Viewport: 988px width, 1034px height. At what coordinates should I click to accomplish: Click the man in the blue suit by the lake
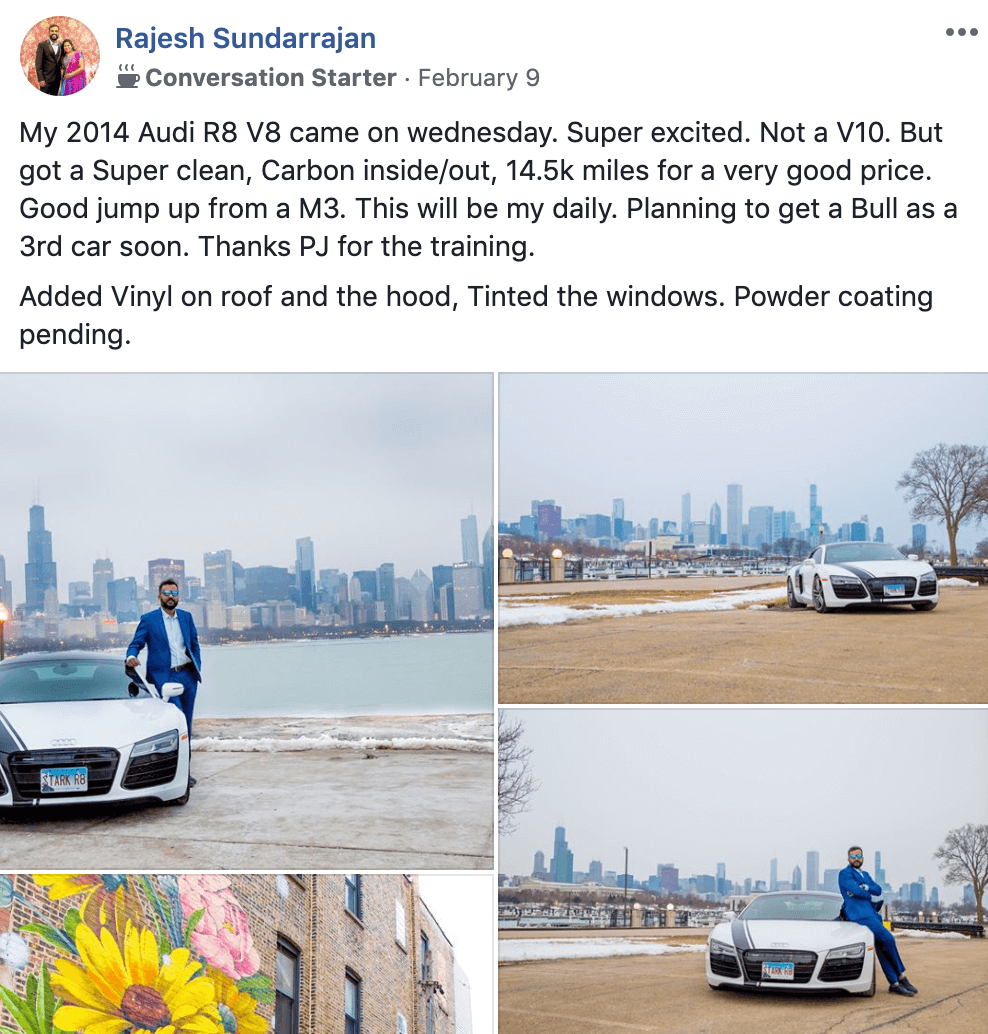[x=166, y=666]
